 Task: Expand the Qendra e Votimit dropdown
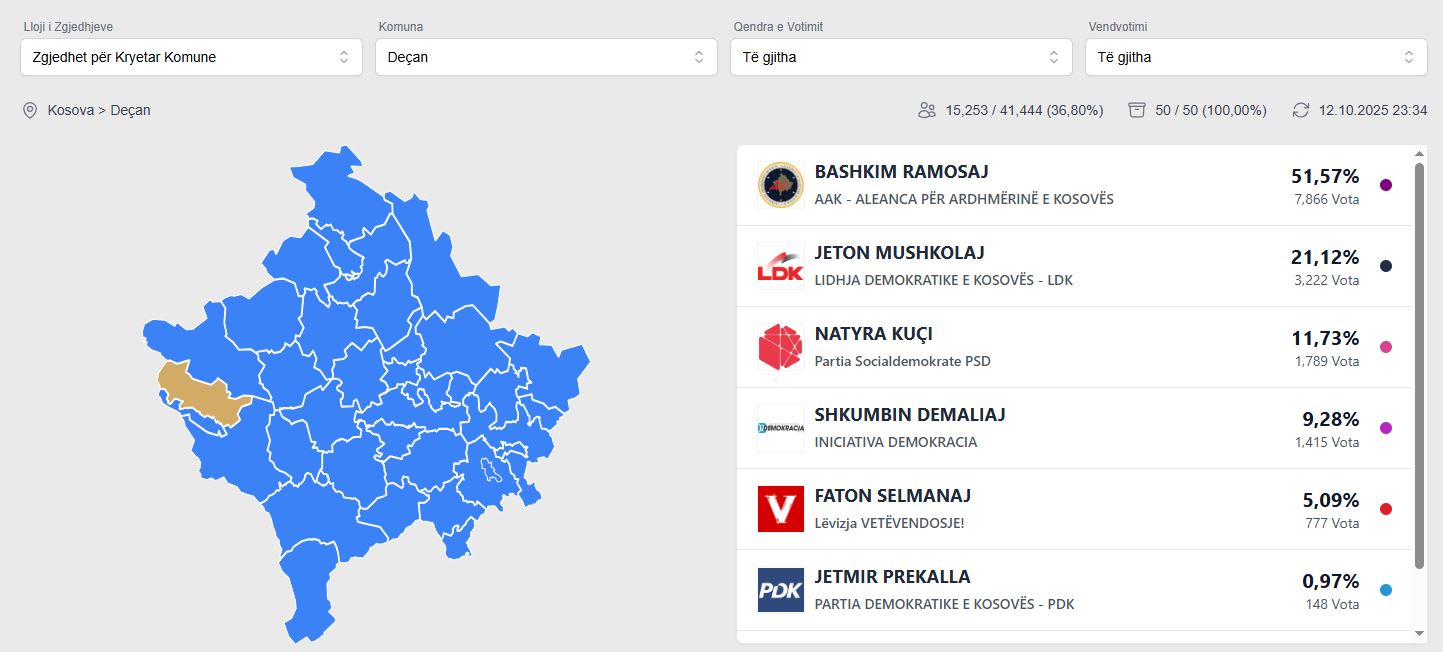(x=901, y=57)
